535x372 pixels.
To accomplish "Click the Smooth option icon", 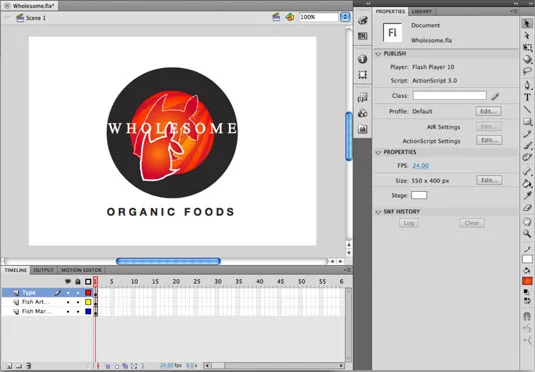I will pos(527,328).
